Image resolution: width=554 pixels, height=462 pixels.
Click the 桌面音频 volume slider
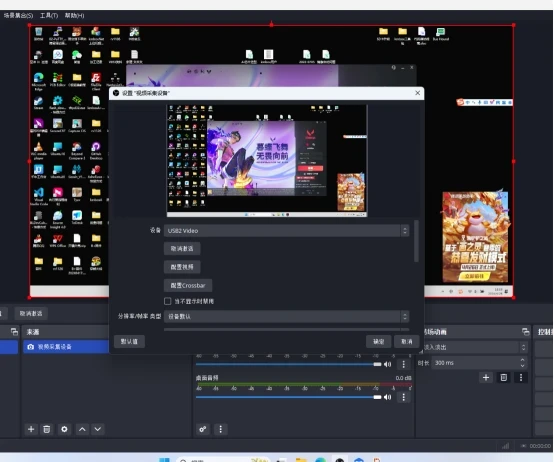click(x=288, y=397)
